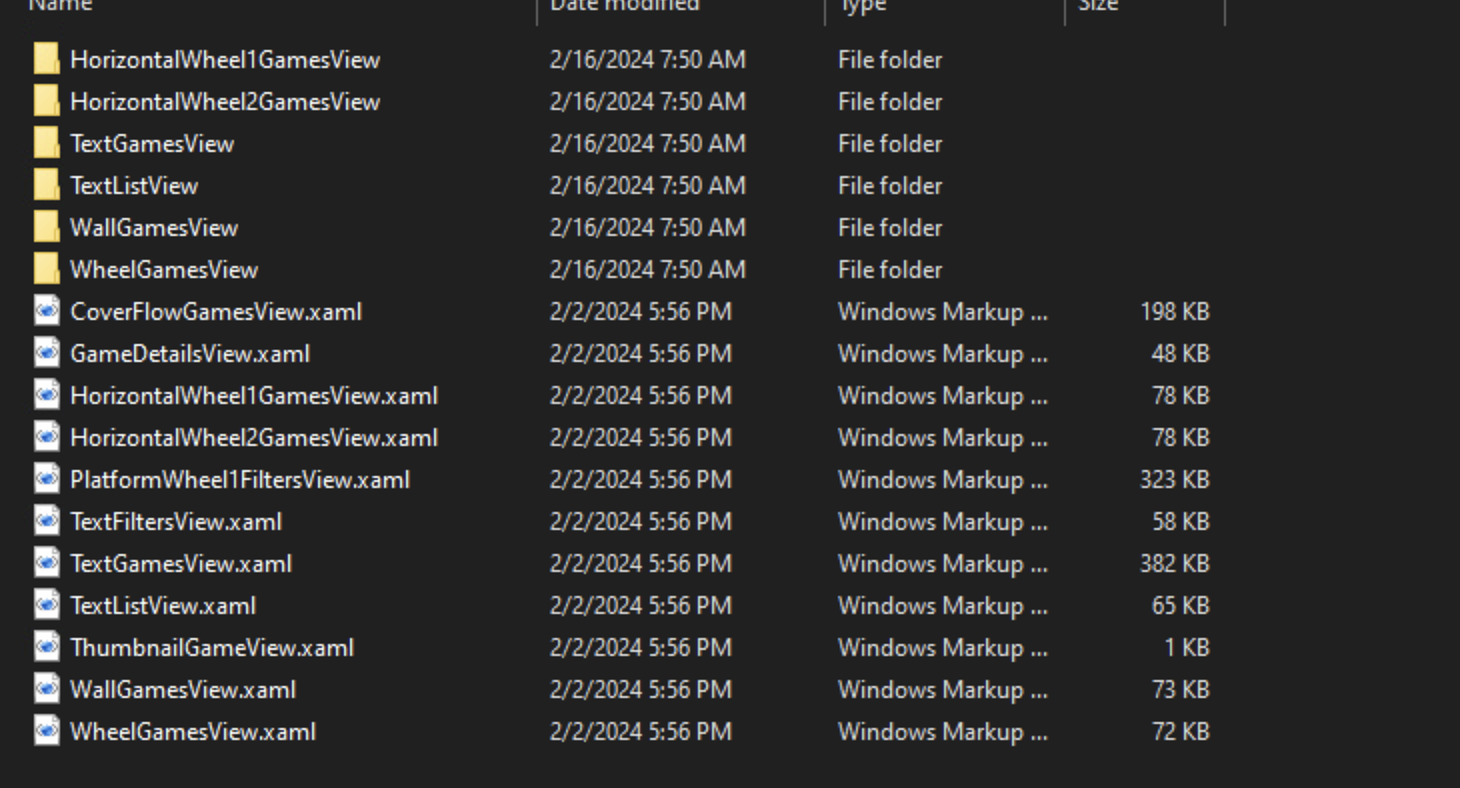1460x788 pixels.
Task: Sort by the Date modified column header
Action: pyautogui.click(x=625, y=5)
